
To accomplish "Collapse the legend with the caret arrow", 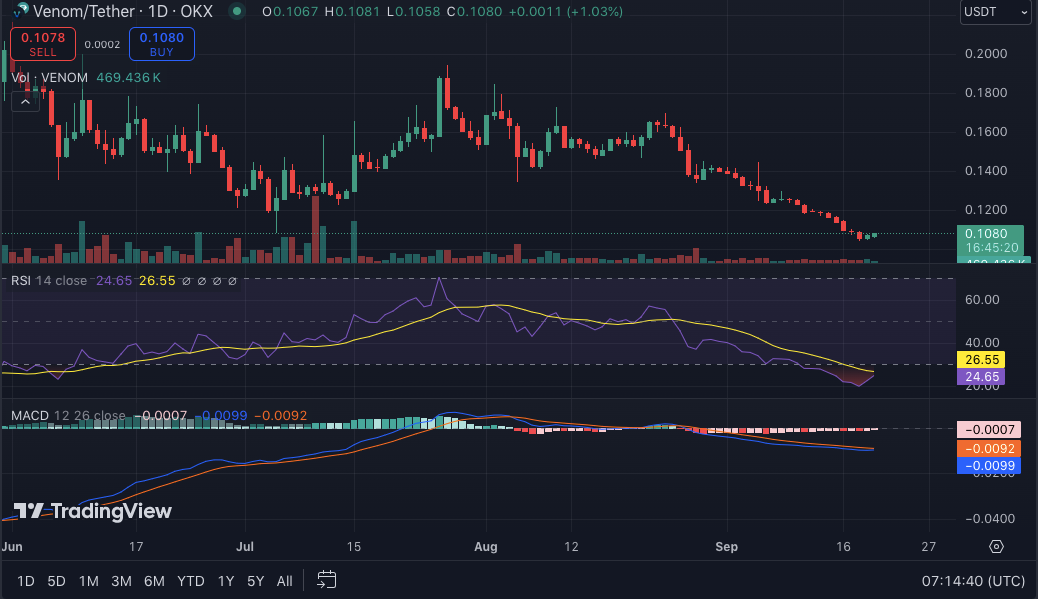I will (25, 102).
